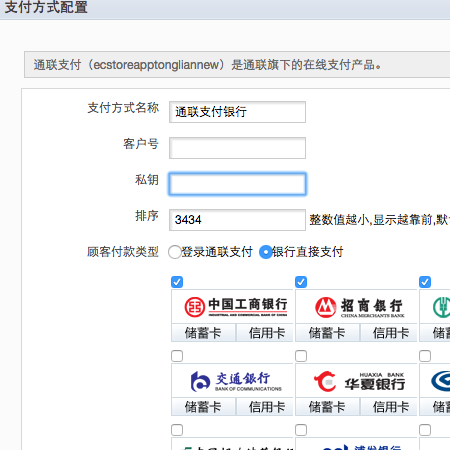Image resolution: width=450 pixels, height=450 pixels.
Task: Click the 支付方式配置 title text
Action: (x=46, y=7)
